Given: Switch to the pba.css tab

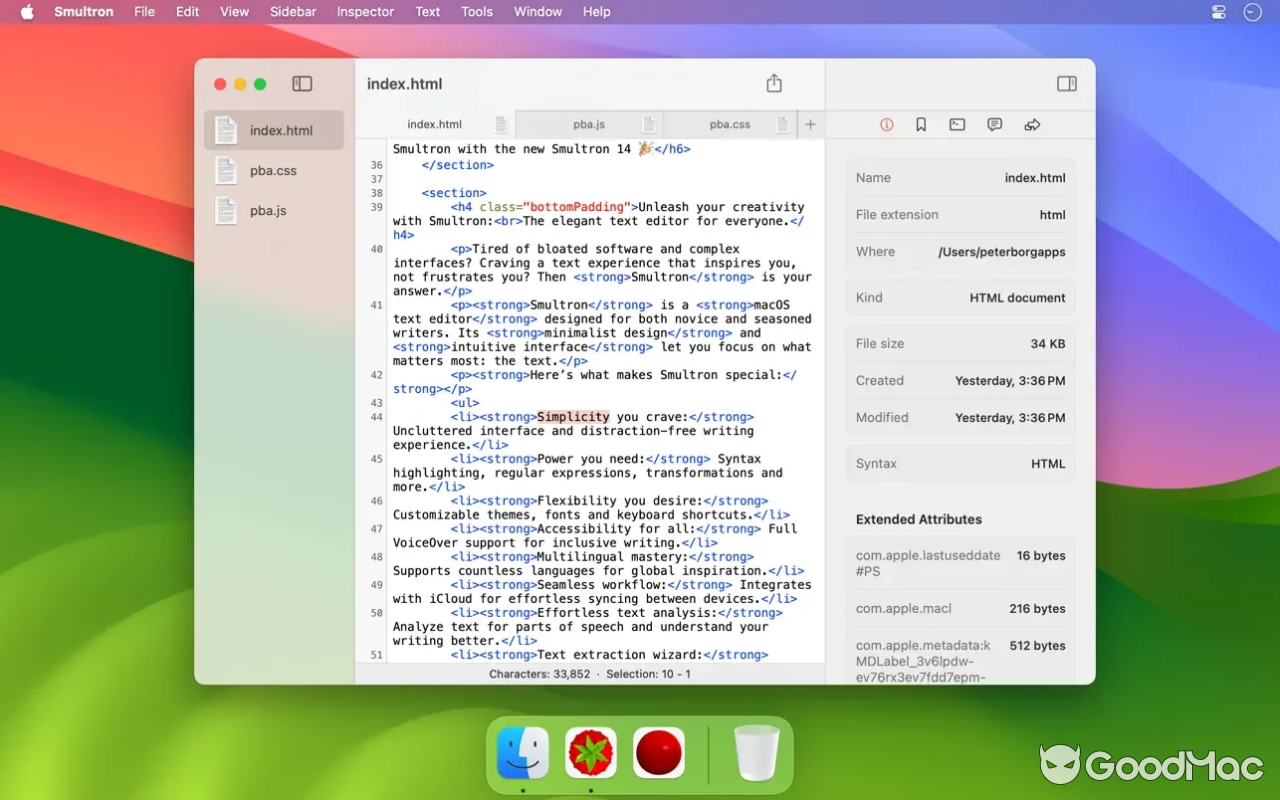Looking at the screenshot, I should (730, 124).
